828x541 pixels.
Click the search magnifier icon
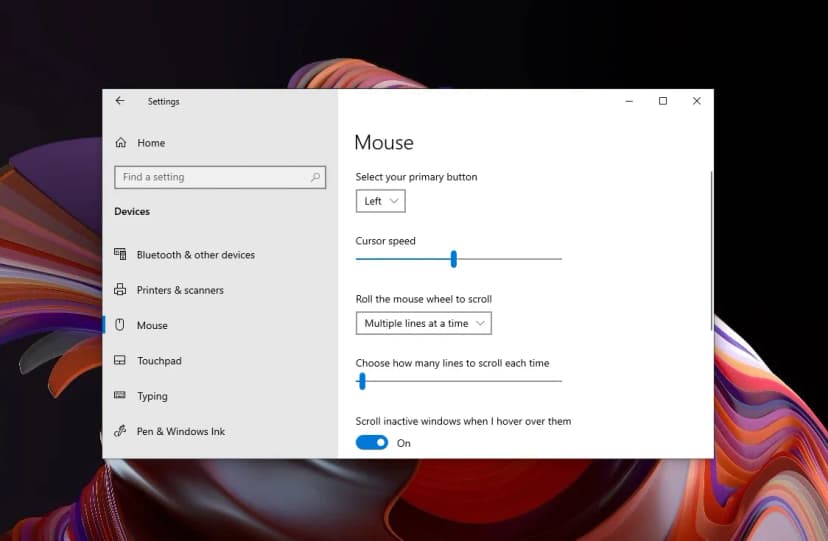[316, 177]
